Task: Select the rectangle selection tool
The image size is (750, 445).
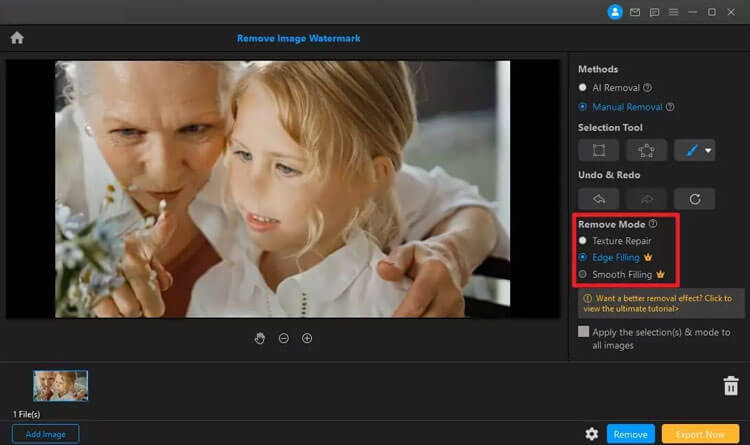Action: pyautogui.click(x=598, y=150)
